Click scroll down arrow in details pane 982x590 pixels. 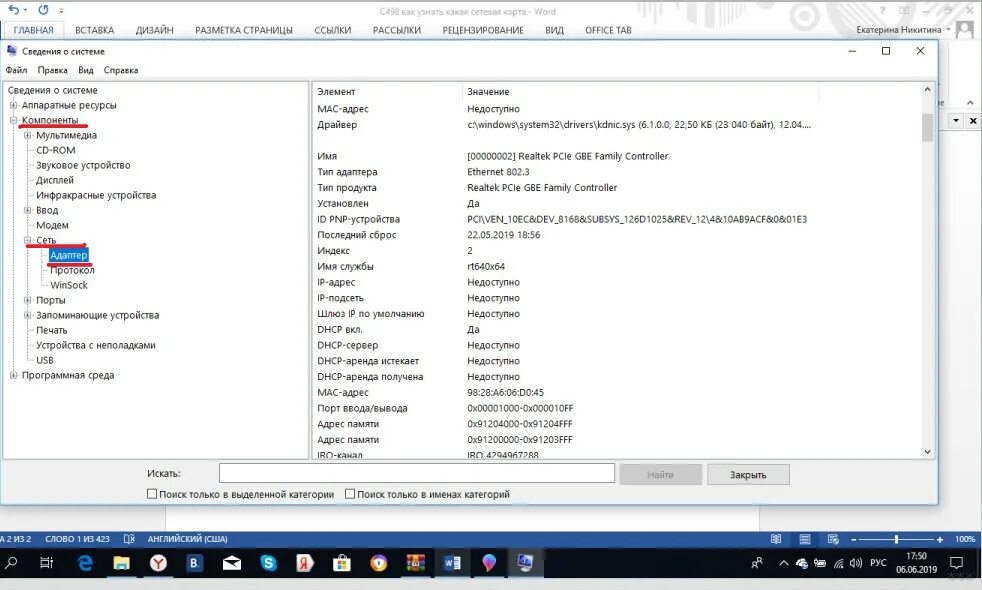point(928,452)
